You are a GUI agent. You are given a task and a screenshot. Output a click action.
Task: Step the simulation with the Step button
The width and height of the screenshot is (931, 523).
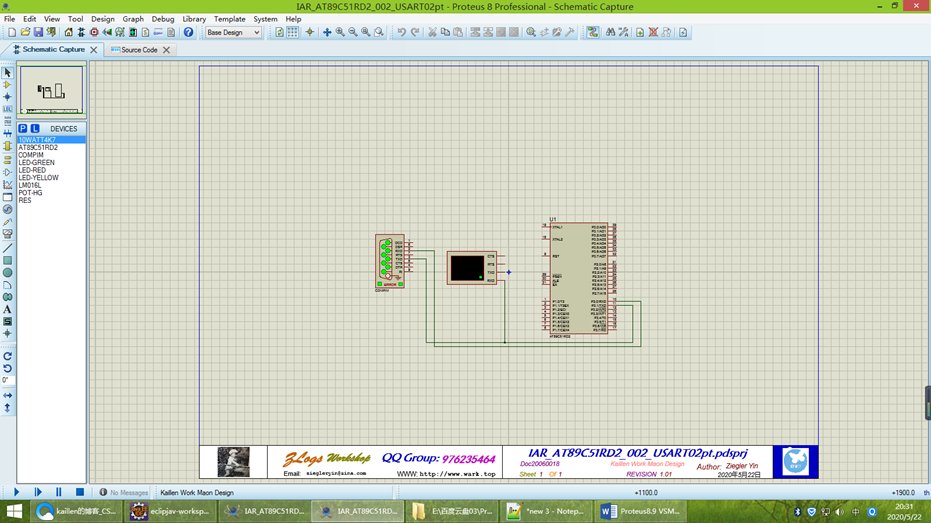point(38,492)
